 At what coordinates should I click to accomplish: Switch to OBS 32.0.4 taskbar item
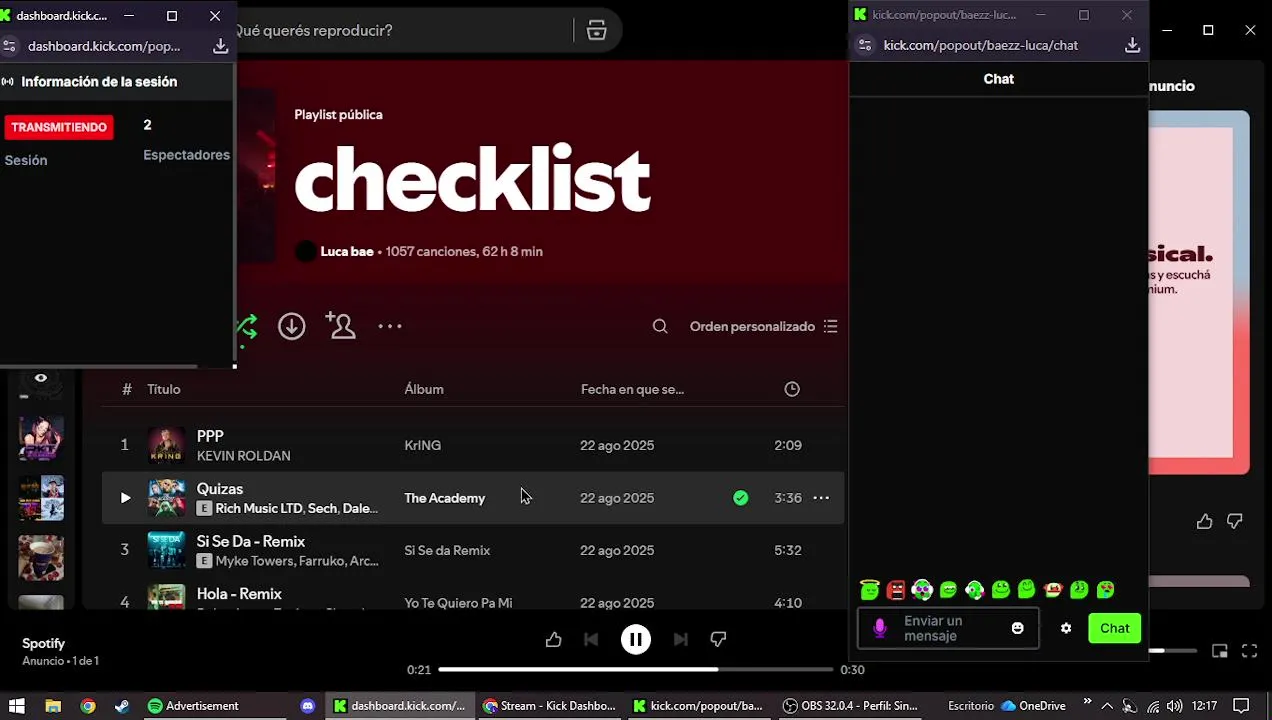tap(850, 706)
